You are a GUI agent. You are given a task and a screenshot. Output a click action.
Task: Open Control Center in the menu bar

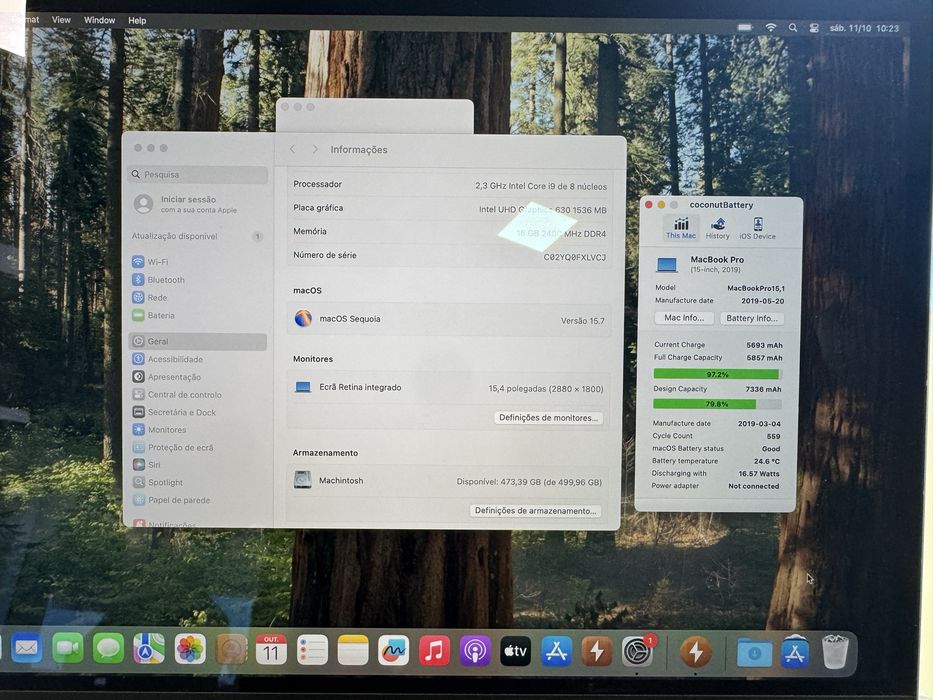click(814, 28)
